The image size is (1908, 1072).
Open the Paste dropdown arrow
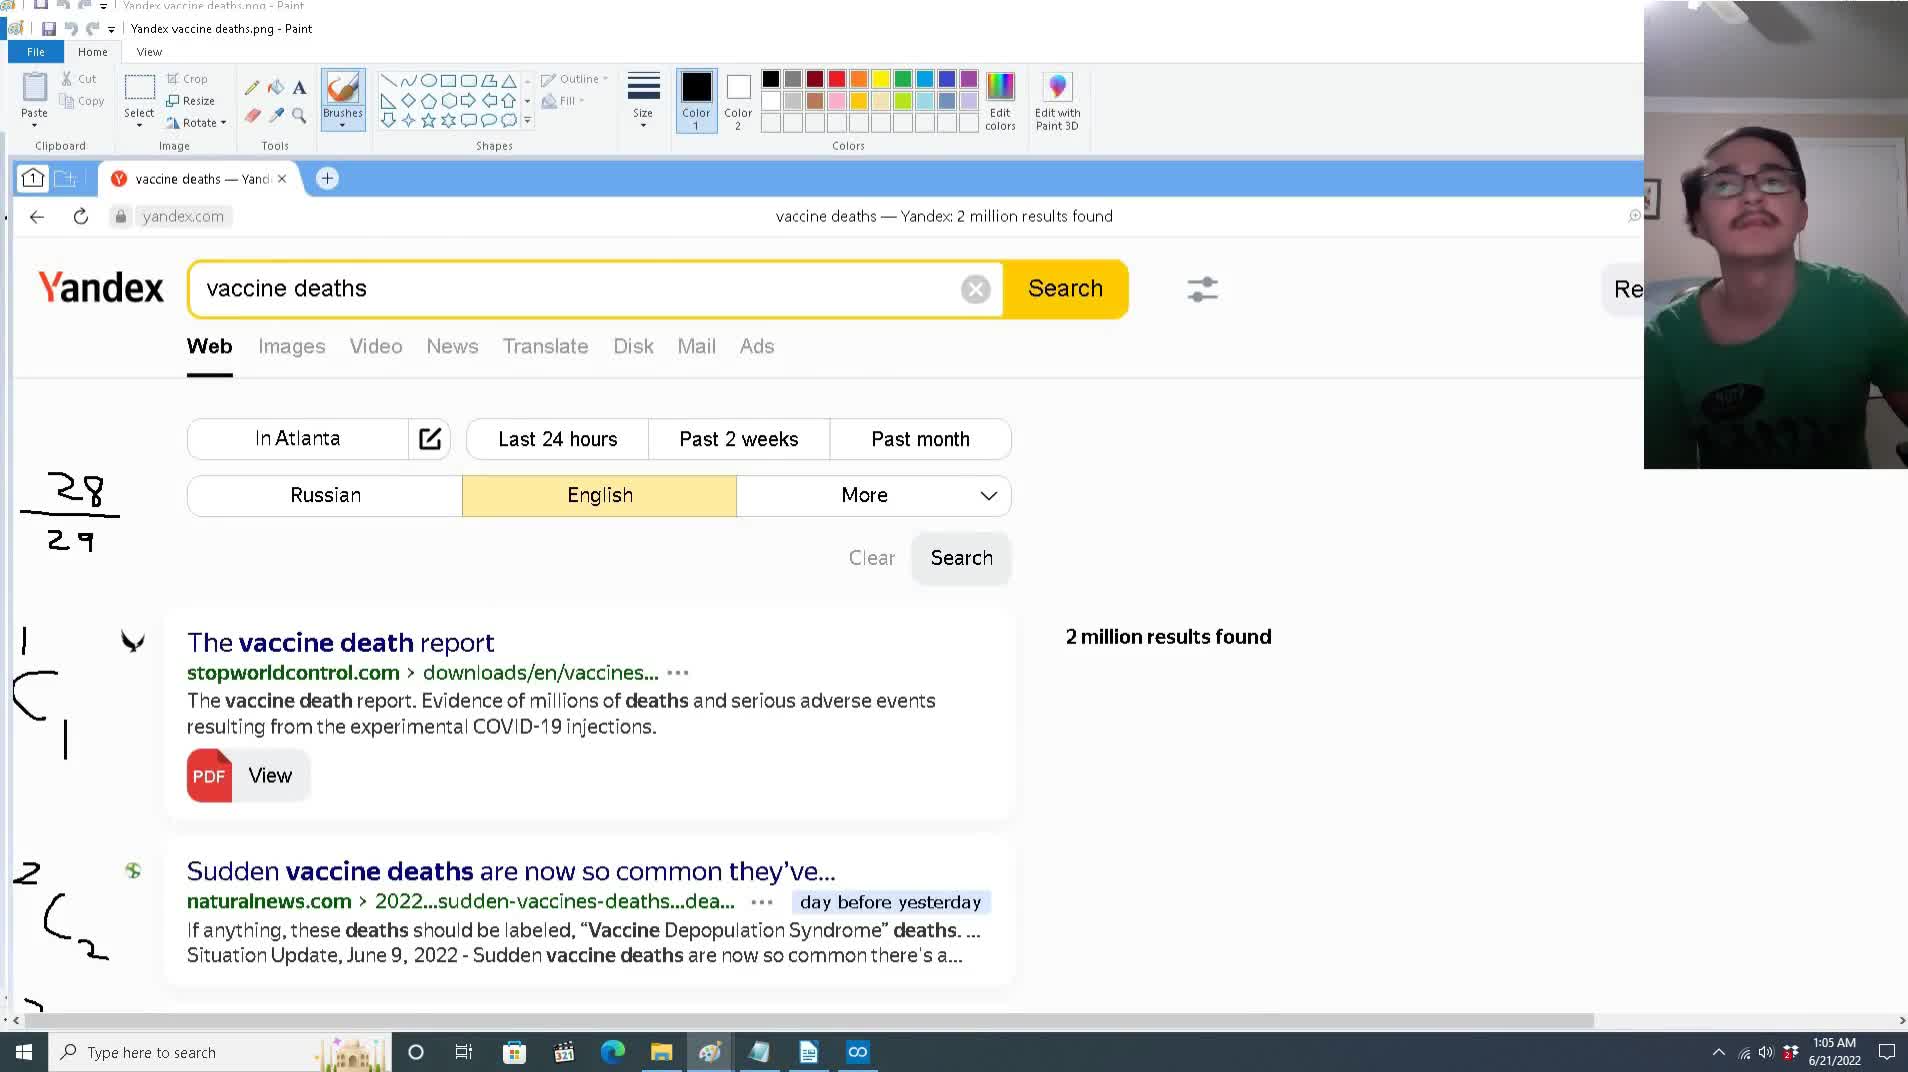pyautogui.click(x=34, y=125)
